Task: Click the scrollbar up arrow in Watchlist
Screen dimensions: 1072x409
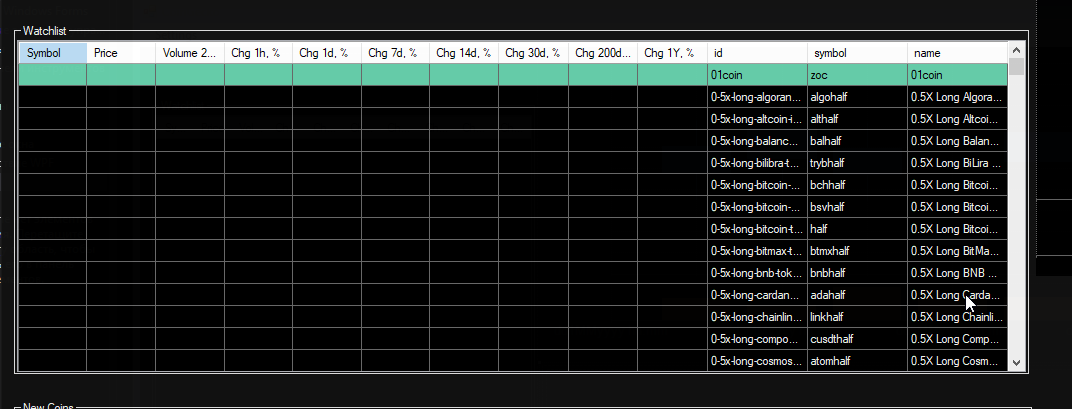Action: [1016, 50]
